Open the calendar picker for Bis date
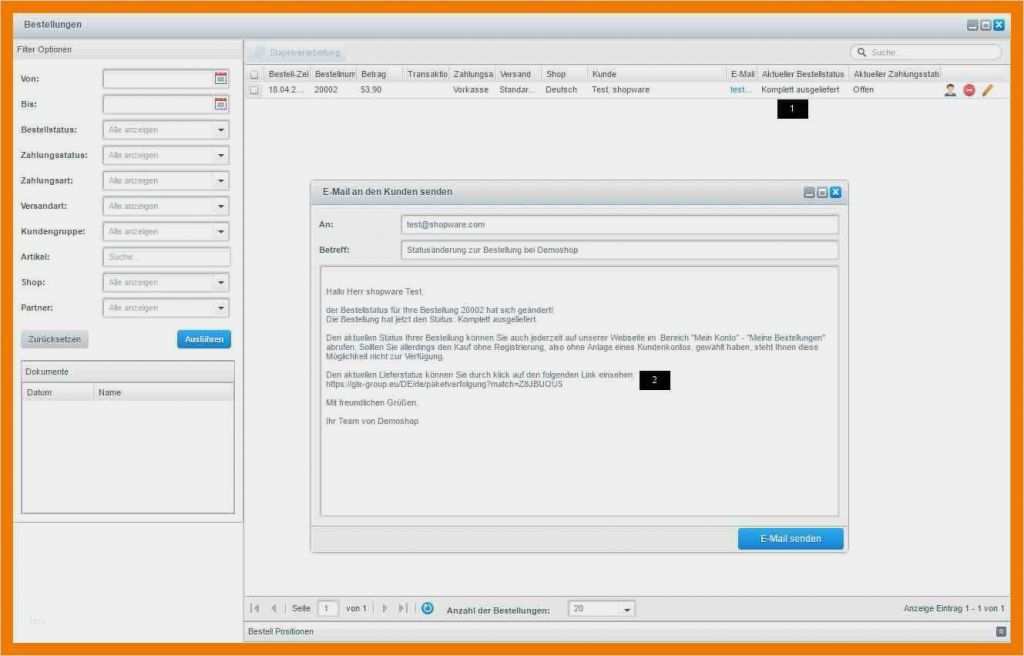Viewport: 1024px width, 656px height. pyautogui.click(x=221, y=104)
